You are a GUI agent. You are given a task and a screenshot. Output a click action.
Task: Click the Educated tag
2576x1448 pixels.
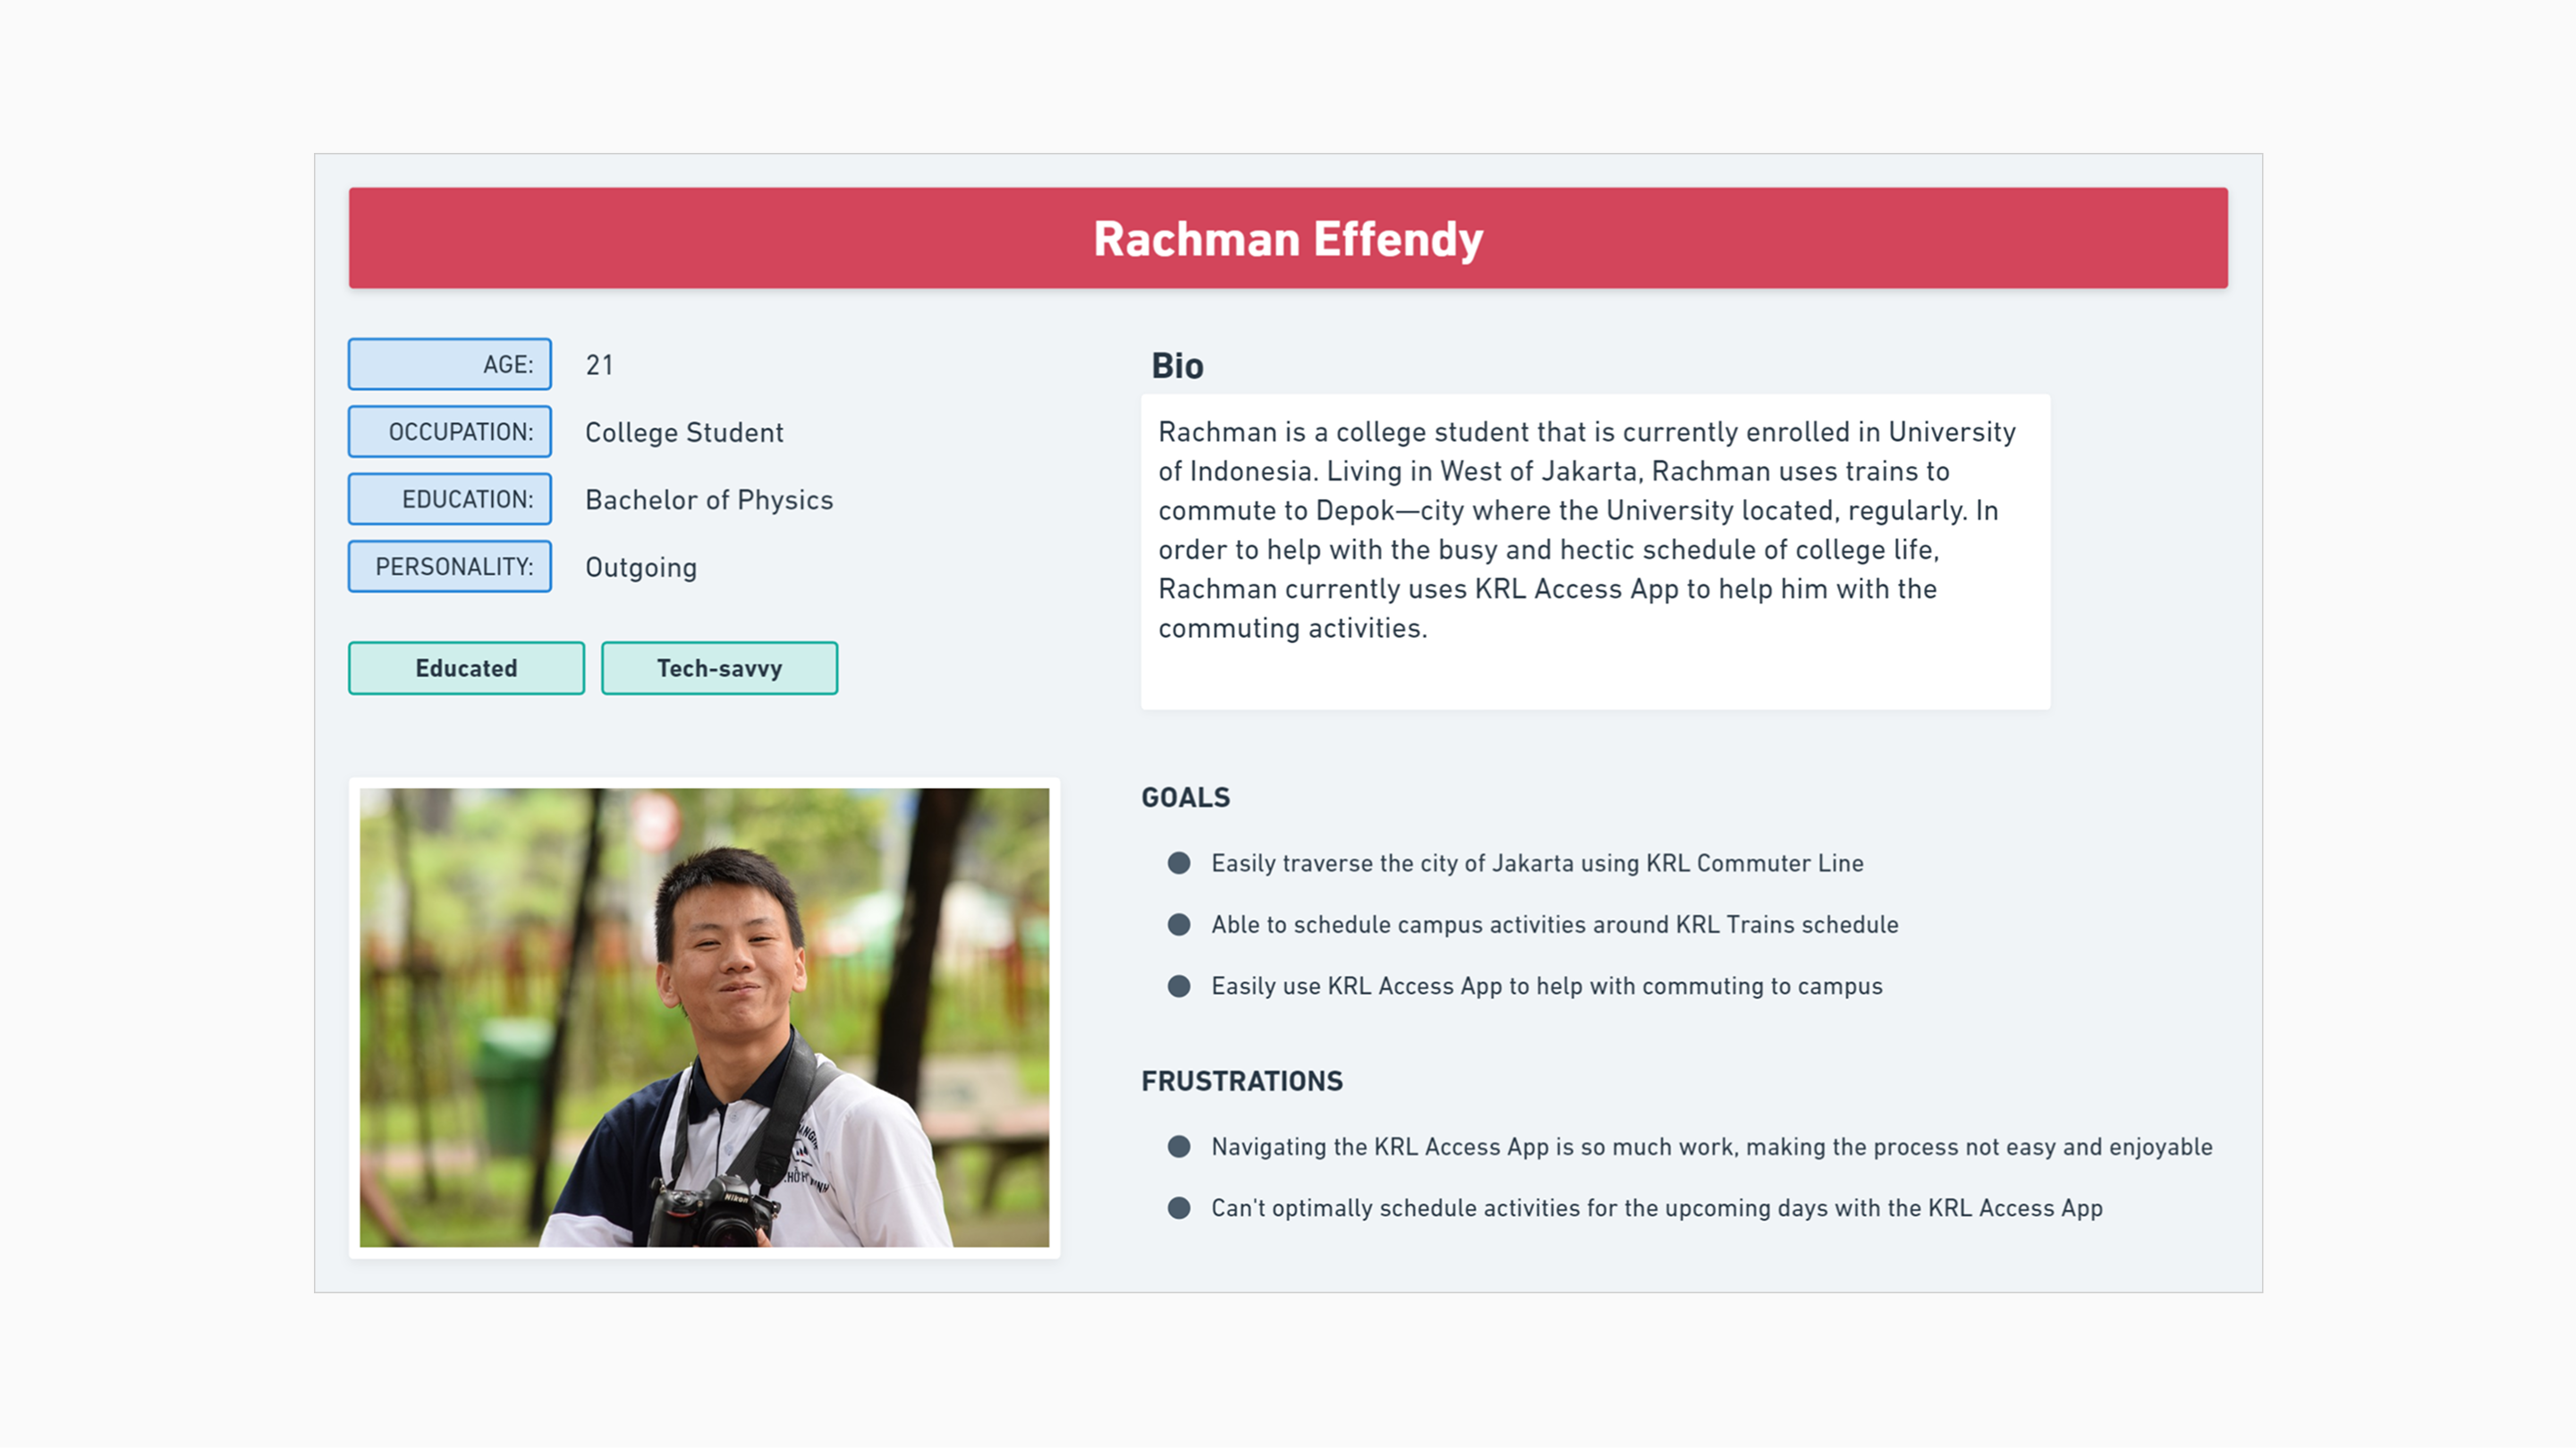(466, 668)
